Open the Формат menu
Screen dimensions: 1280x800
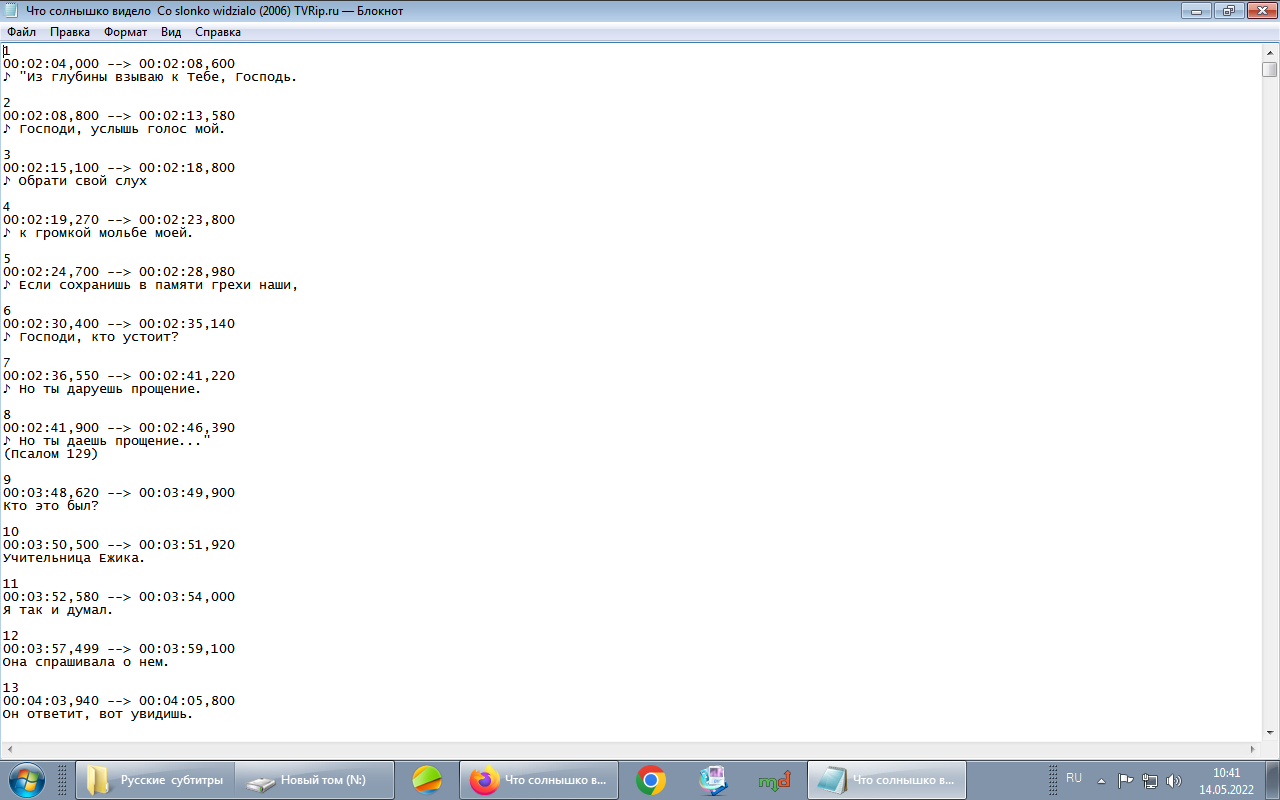pos(125,32)
